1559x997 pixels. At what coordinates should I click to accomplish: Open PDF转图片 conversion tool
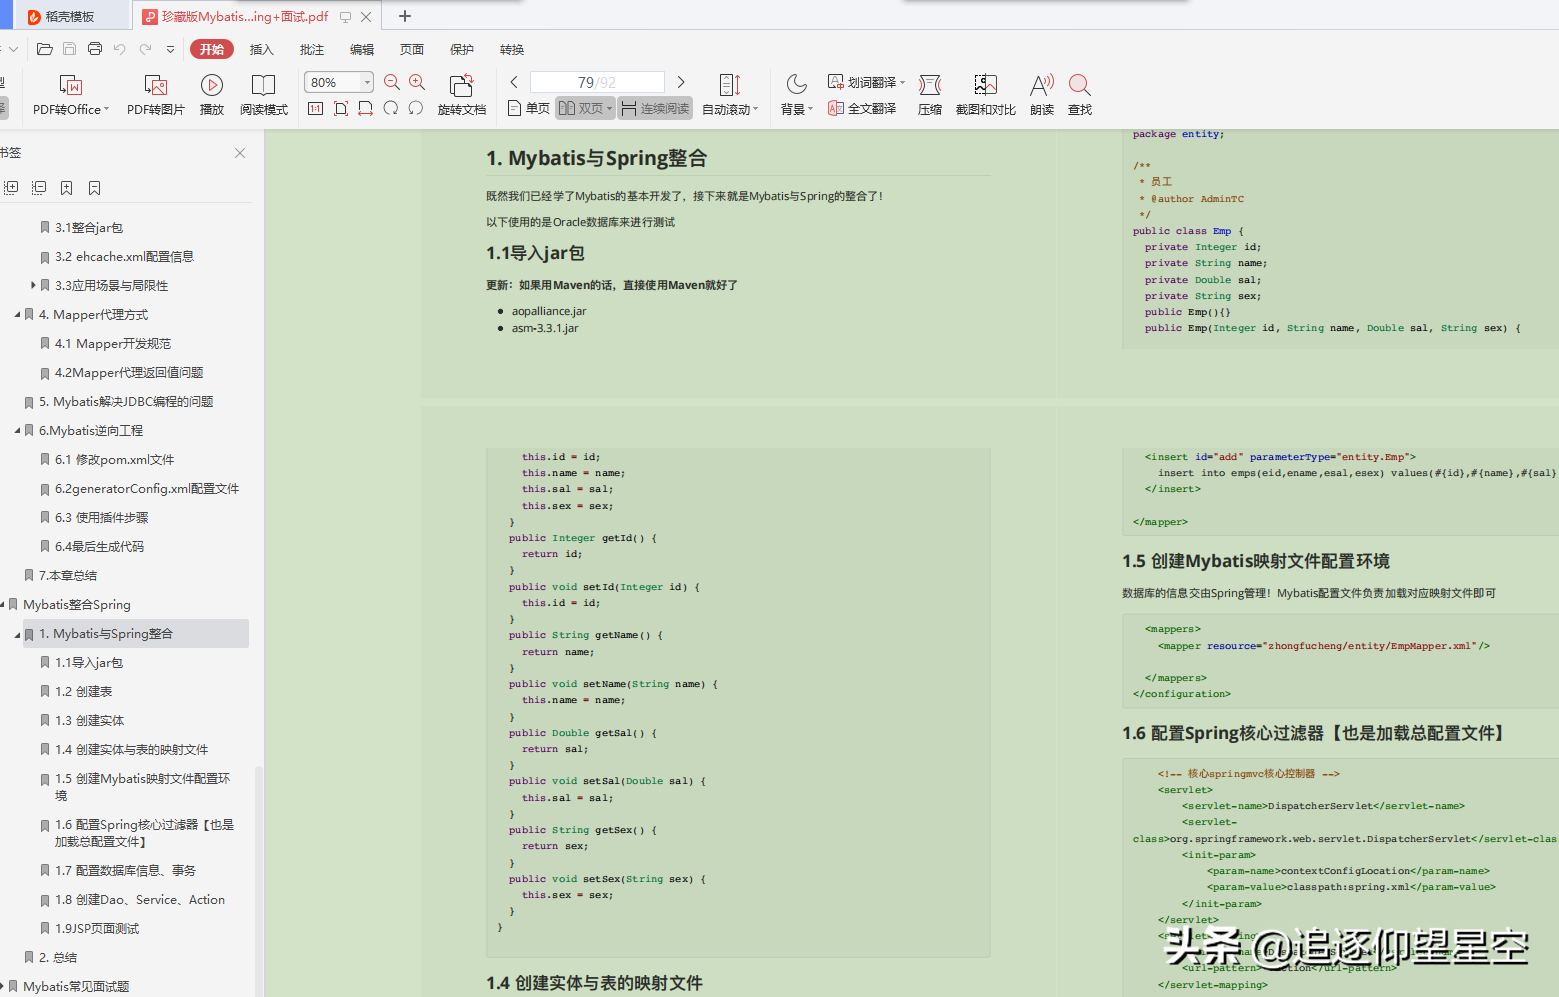click(156, 95)
